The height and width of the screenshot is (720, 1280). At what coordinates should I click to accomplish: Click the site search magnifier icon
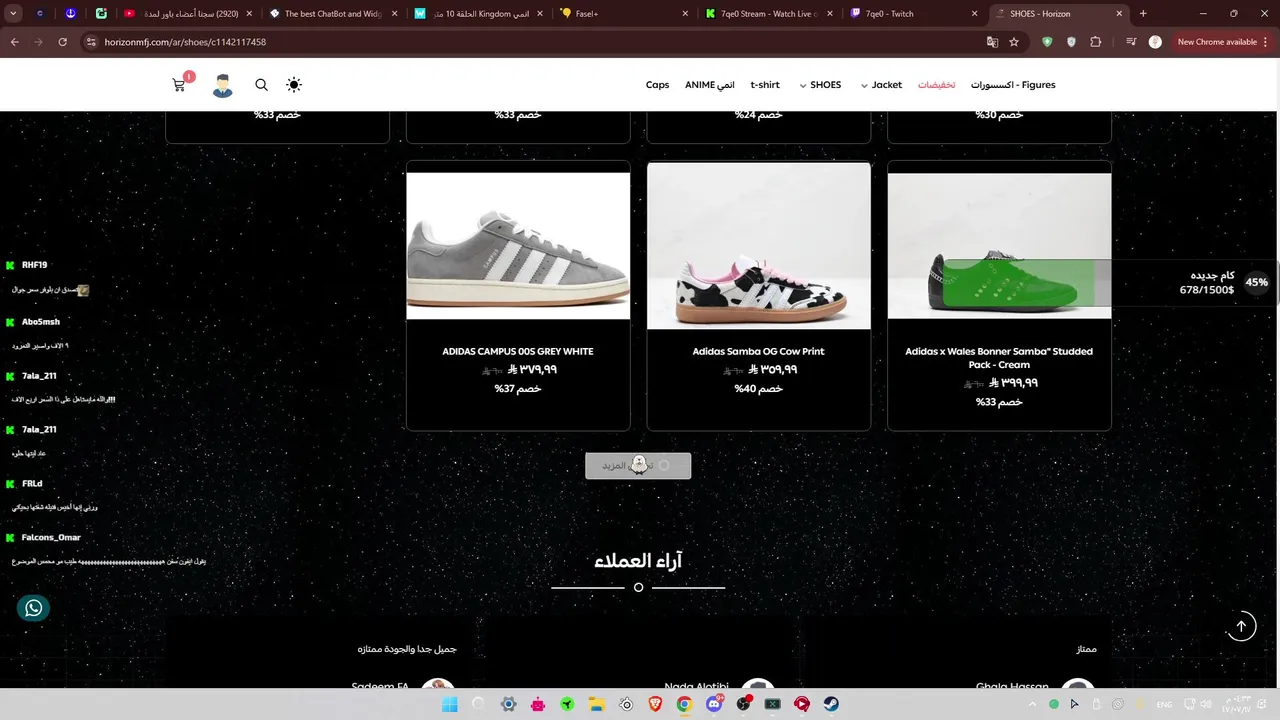click(x=261, y=85)
